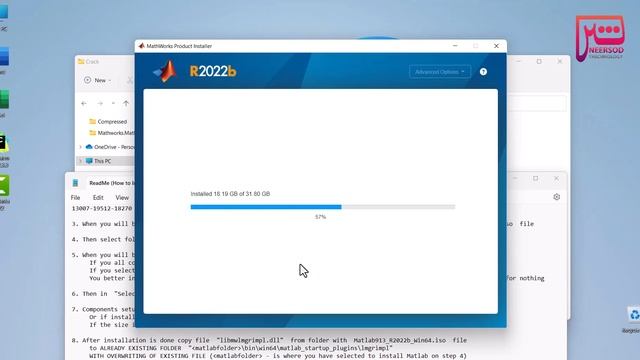Click step 8 instruction text in Notepad
The height and width of the screenshot is (360, 640).
(x=269, y=348)
